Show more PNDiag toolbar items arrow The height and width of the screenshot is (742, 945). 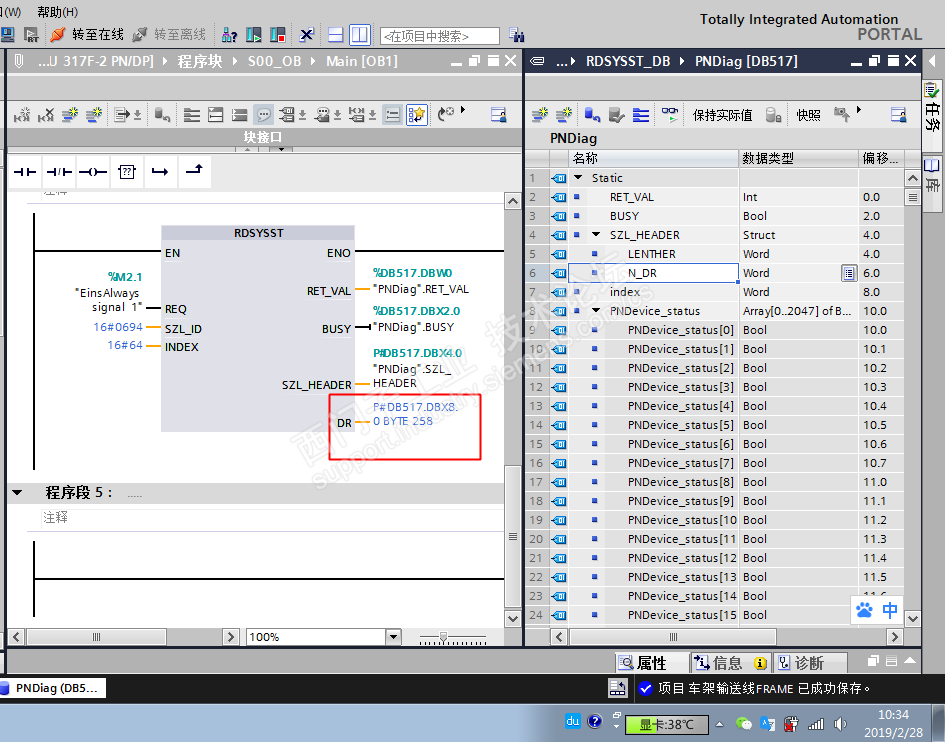tap(859, 110)
